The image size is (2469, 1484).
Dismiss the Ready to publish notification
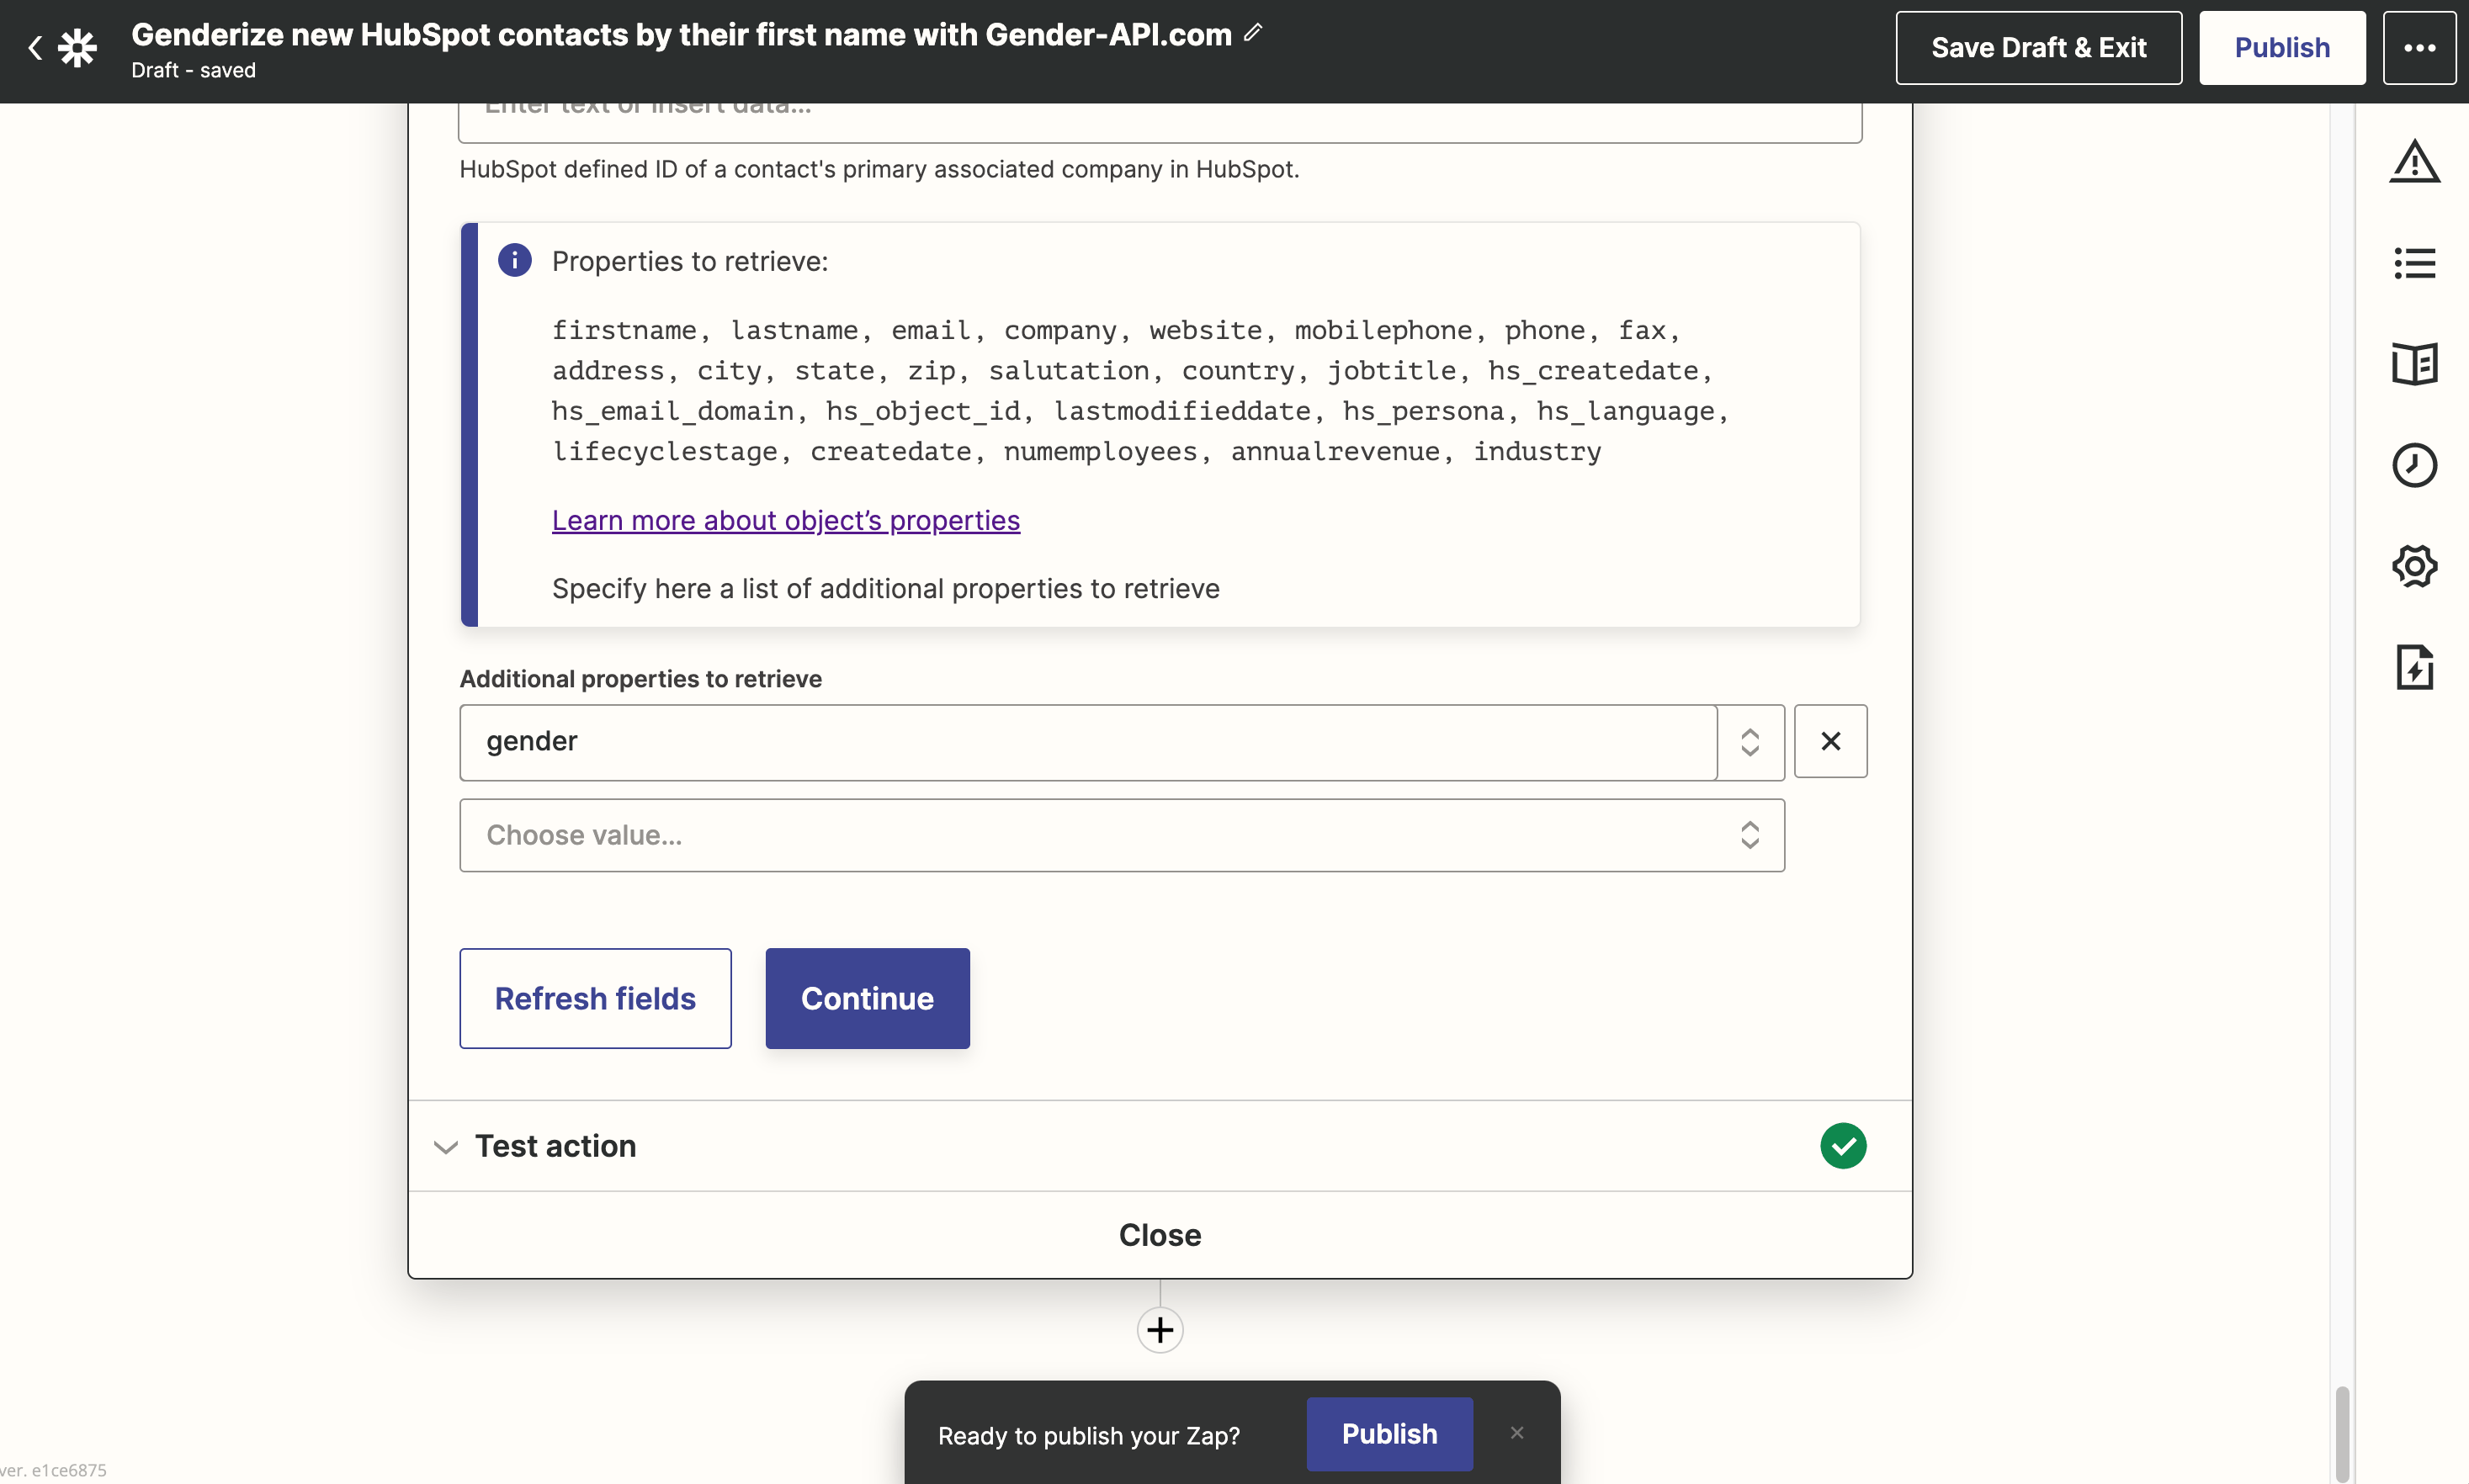pos(1511,1433)
